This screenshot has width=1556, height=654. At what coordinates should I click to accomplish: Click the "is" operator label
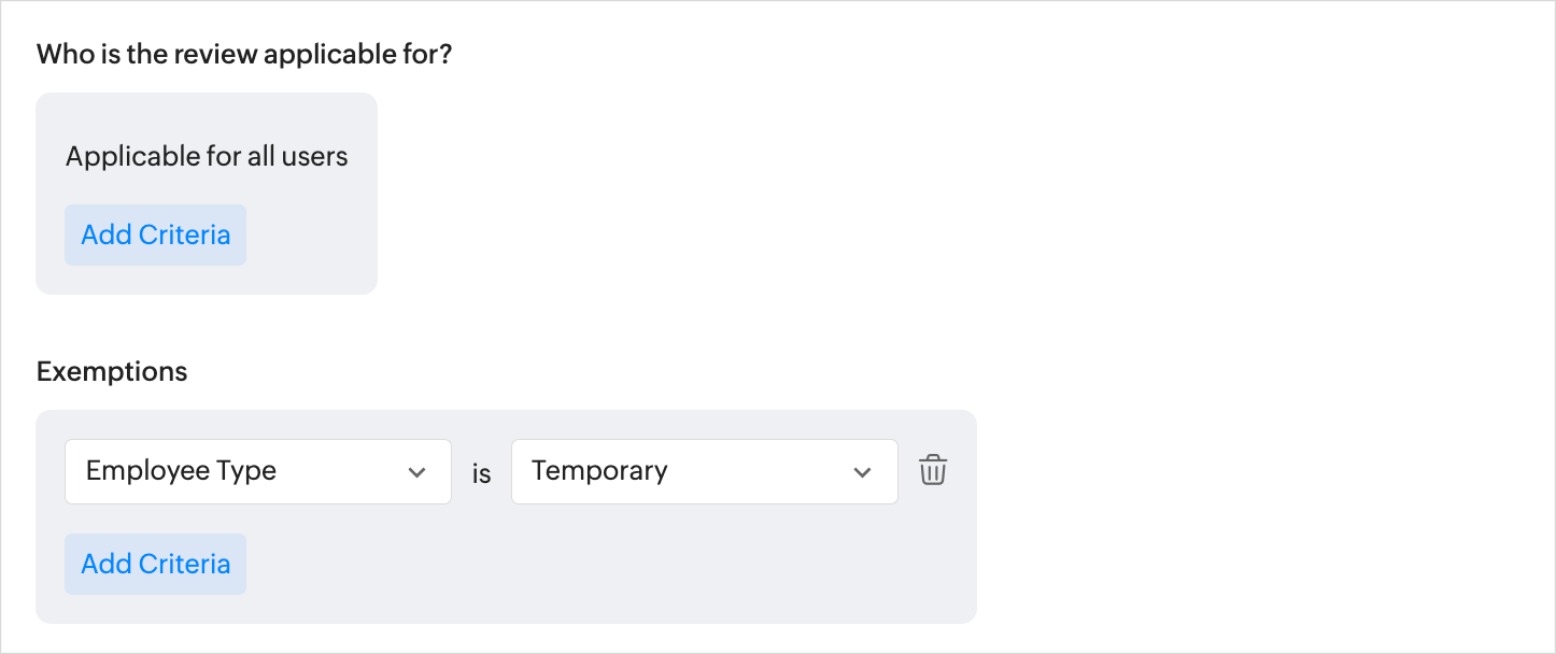[481, 473]
